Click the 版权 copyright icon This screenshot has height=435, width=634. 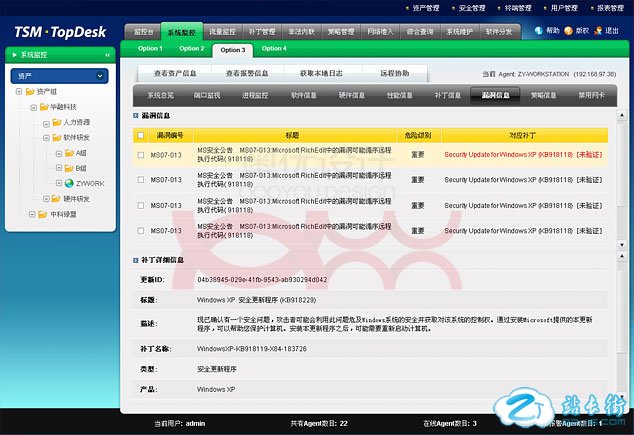(568, 31)
